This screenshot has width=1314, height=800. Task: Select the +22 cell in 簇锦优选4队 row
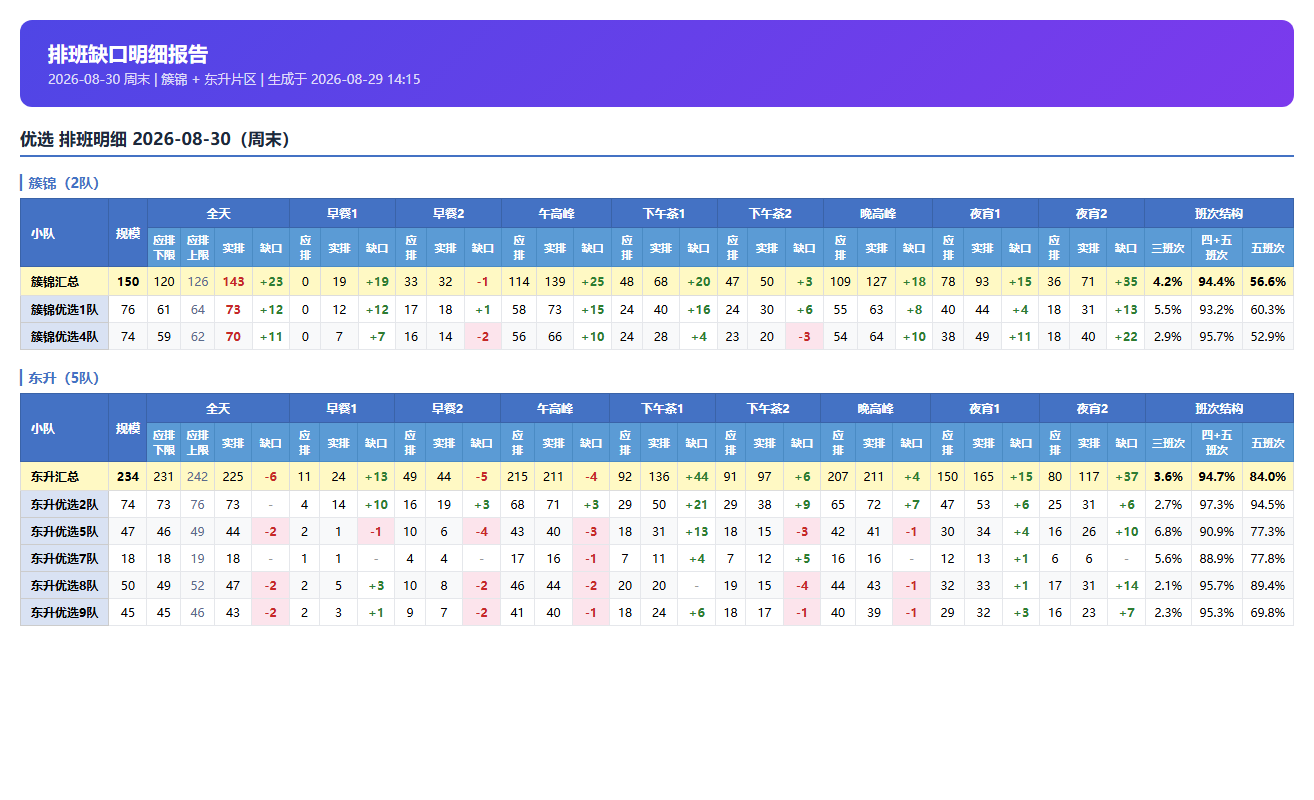[1126, 337]
